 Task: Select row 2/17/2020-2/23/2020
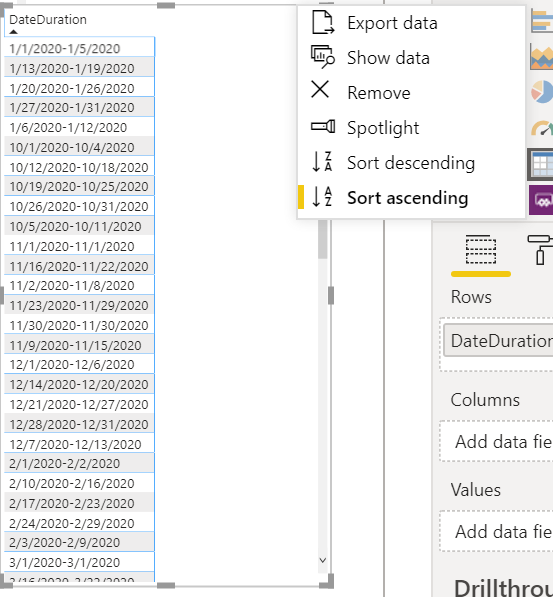79,503
